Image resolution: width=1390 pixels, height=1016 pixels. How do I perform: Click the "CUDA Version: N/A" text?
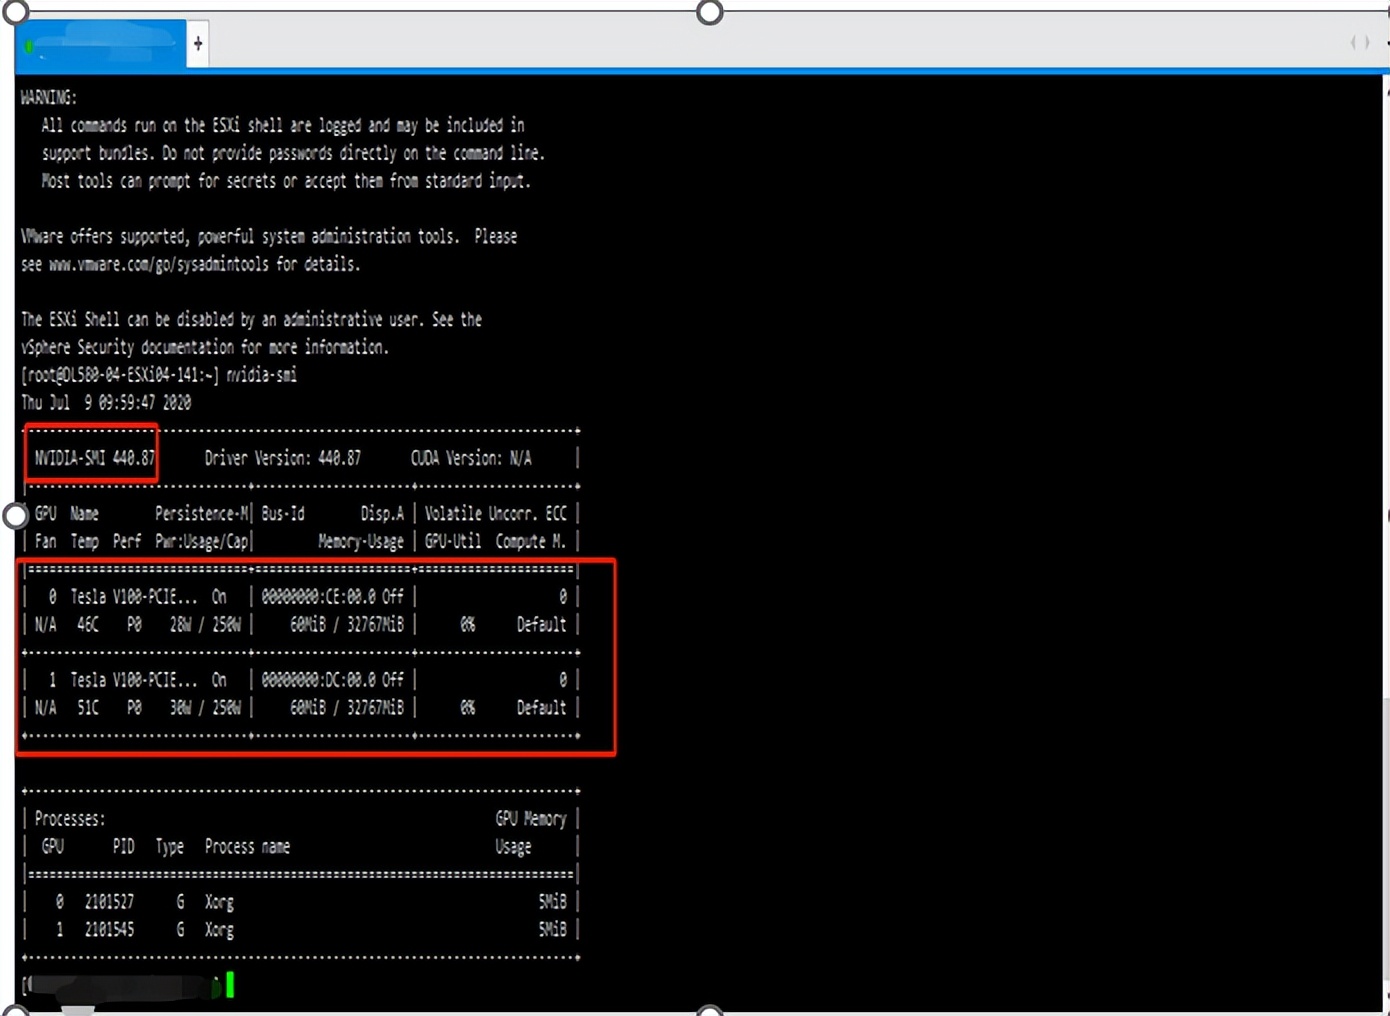tap(471, 458)
